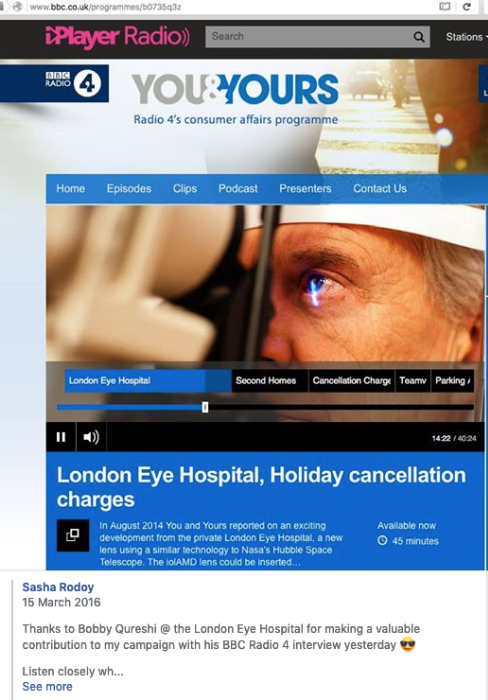Click in the Search input field
Viewport: 488px width, 700px height.
[x=308, y=37]
